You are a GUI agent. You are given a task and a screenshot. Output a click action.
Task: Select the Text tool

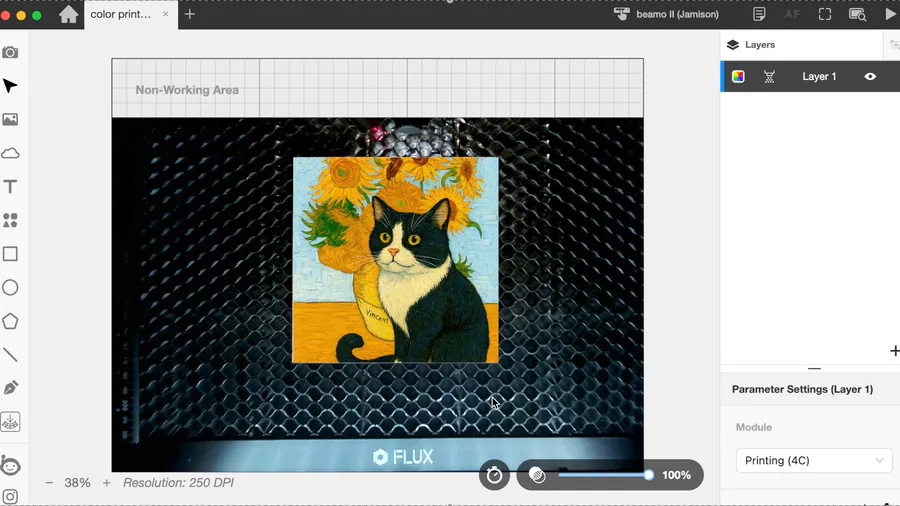coord(10,186)
